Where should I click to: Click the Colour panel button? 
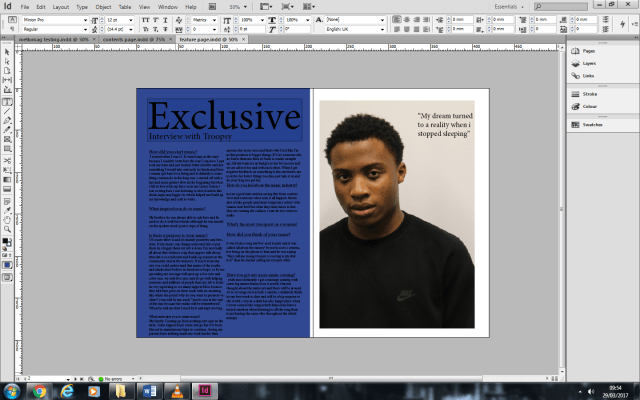coord(588,107)
